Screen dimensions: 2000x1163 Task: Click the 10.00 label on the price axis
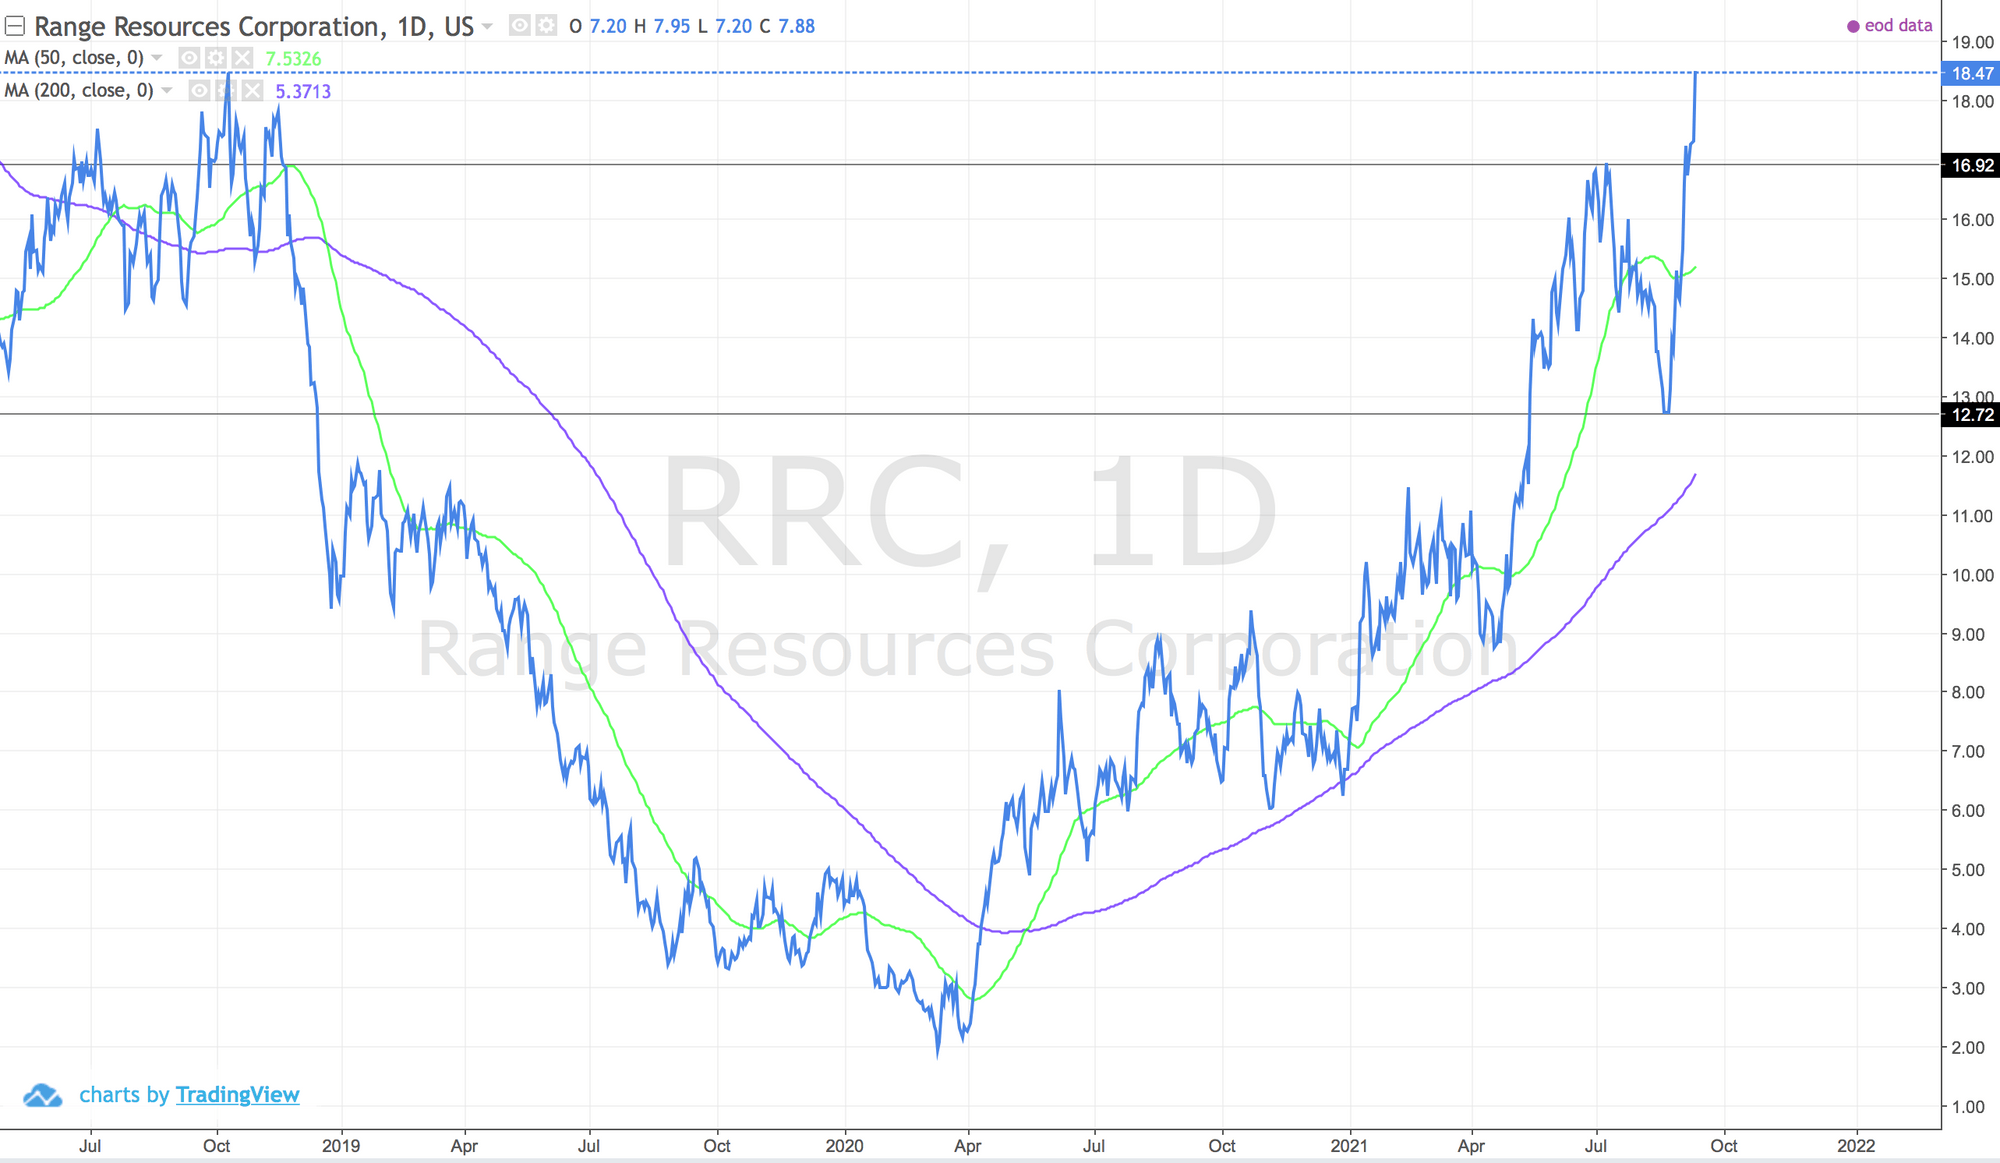point(1973,575)
